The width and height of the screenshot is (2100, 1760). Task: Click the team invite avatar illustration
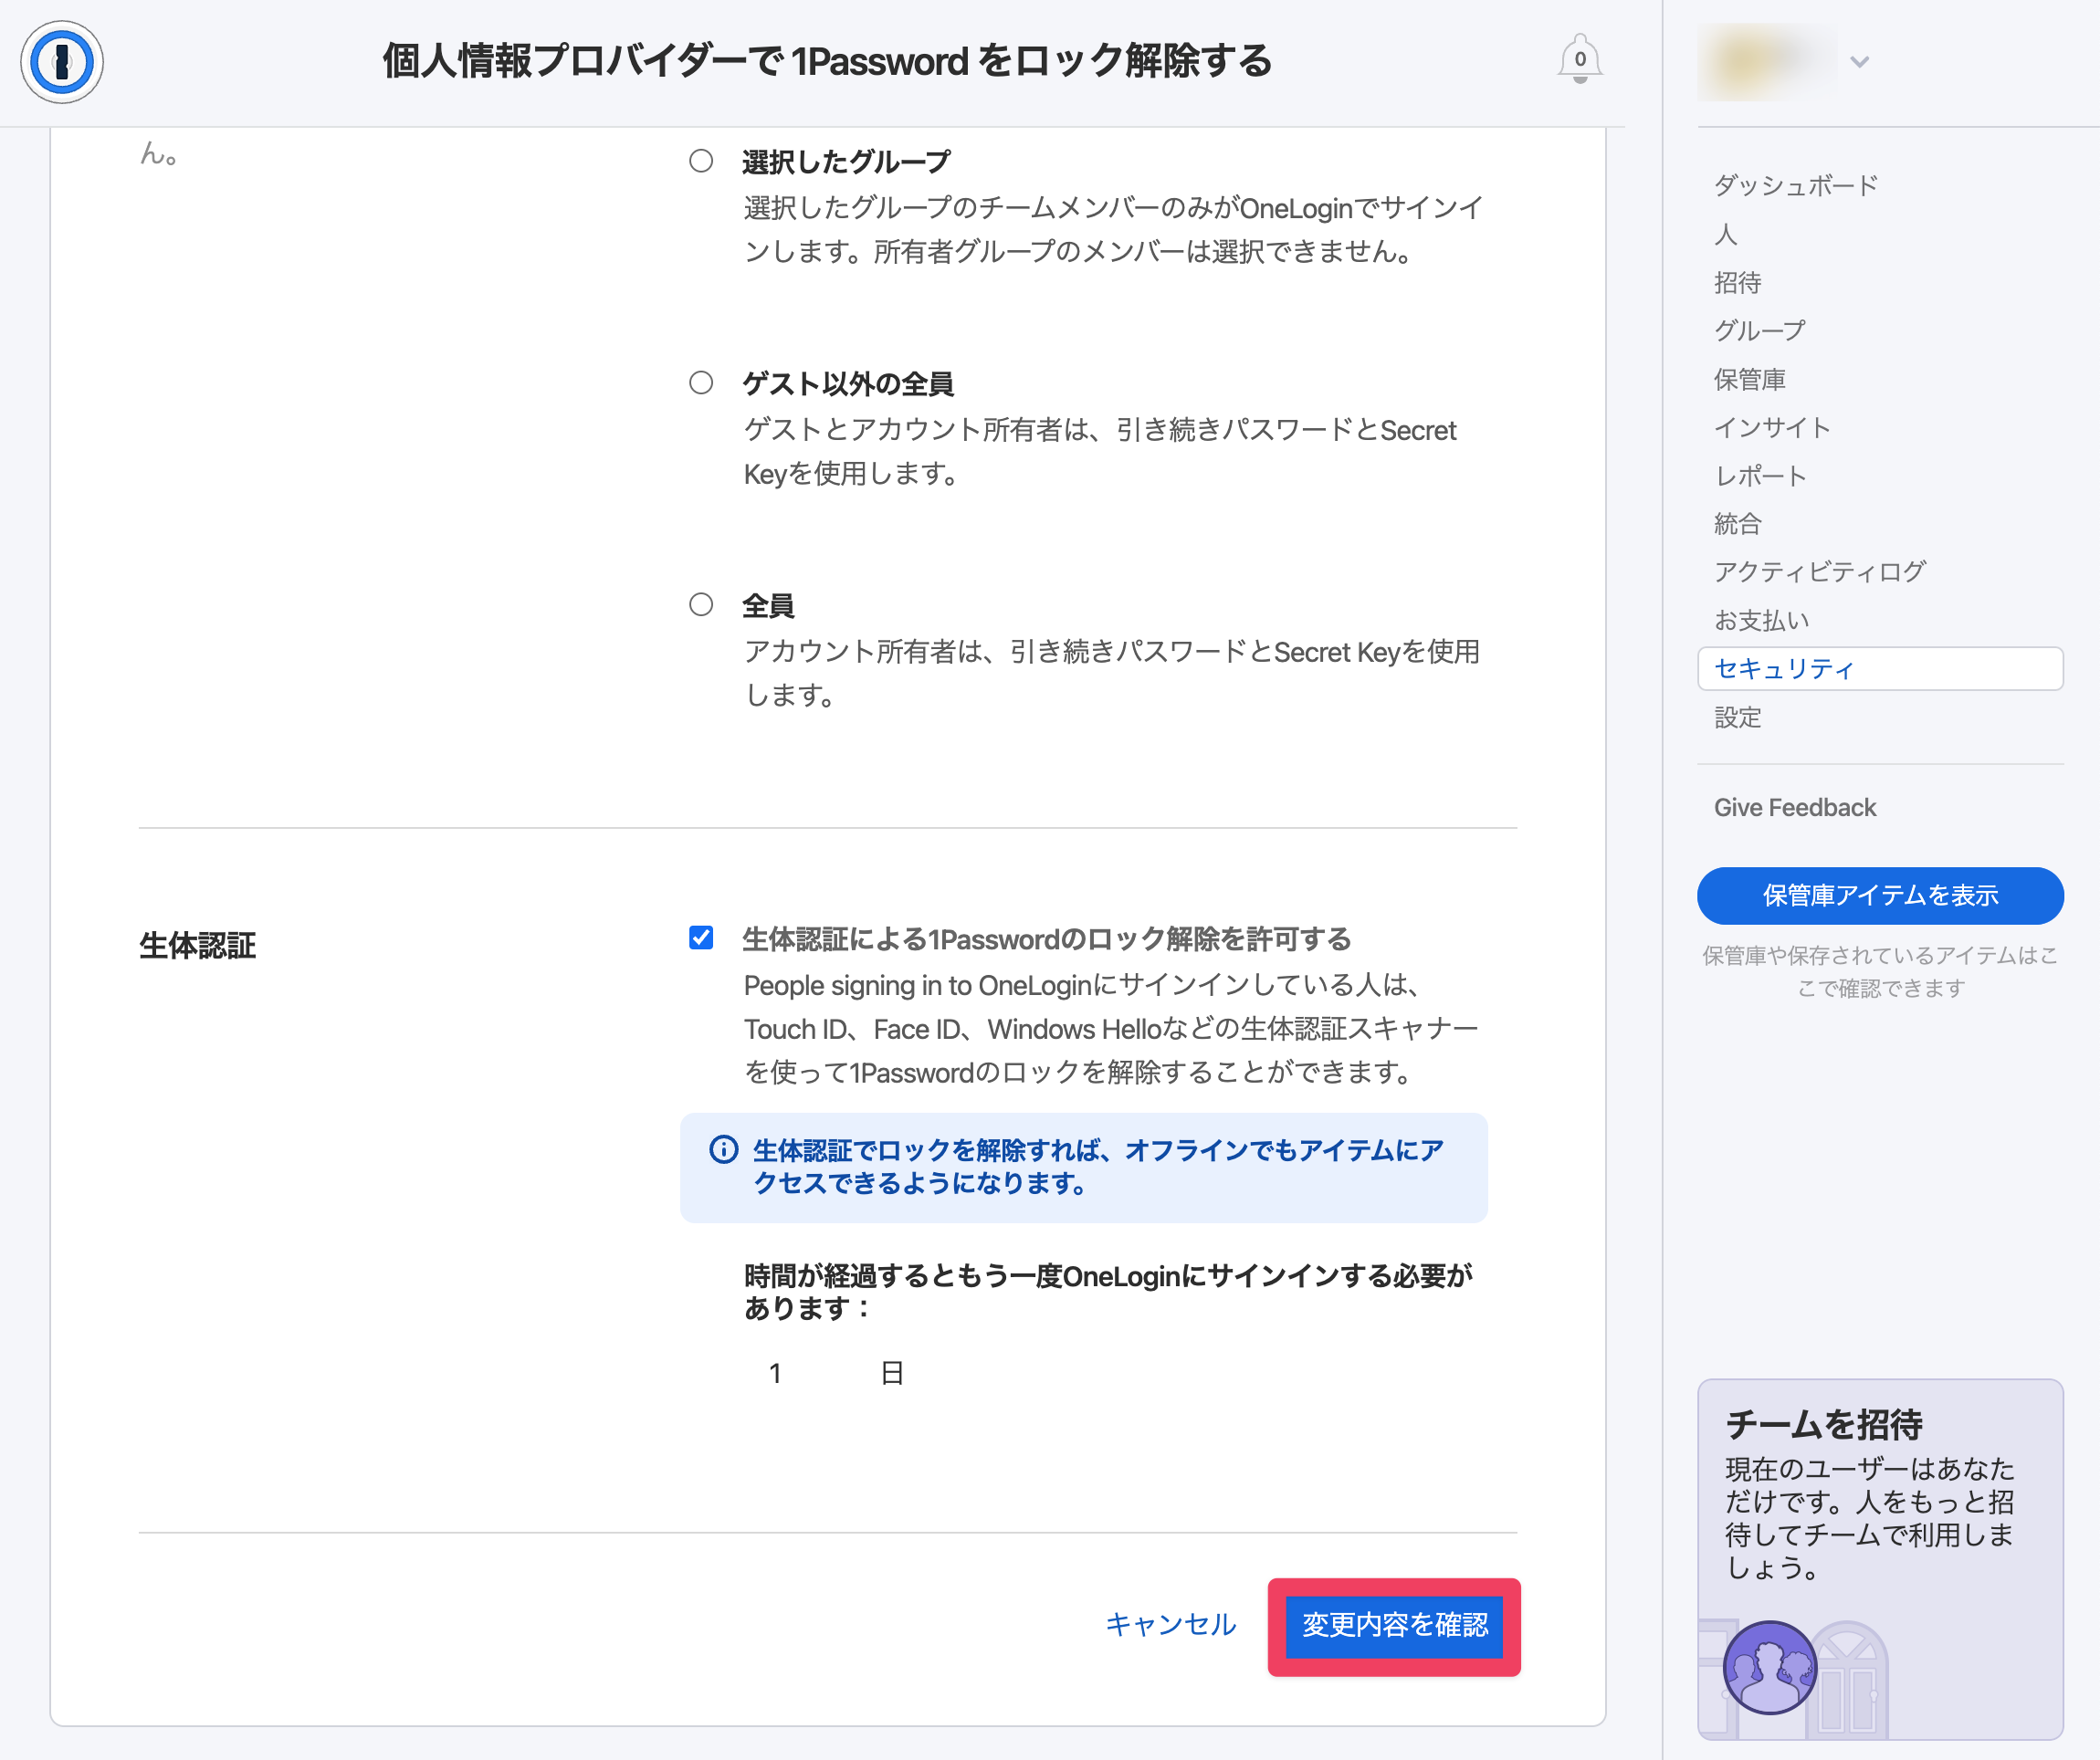(x=1769, y=1667)
